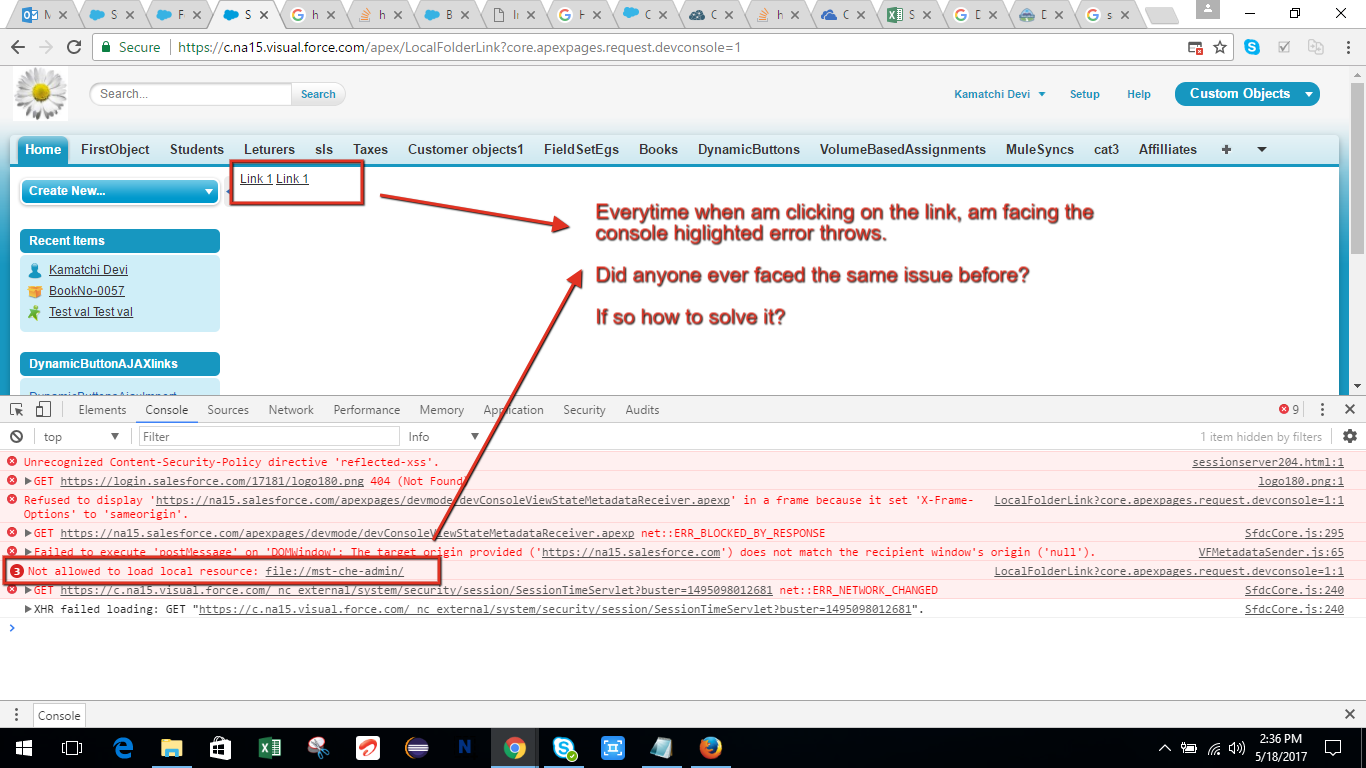Click the duplicate-pages extension icon in Chrome toolbar

[x=1316, y=47]
